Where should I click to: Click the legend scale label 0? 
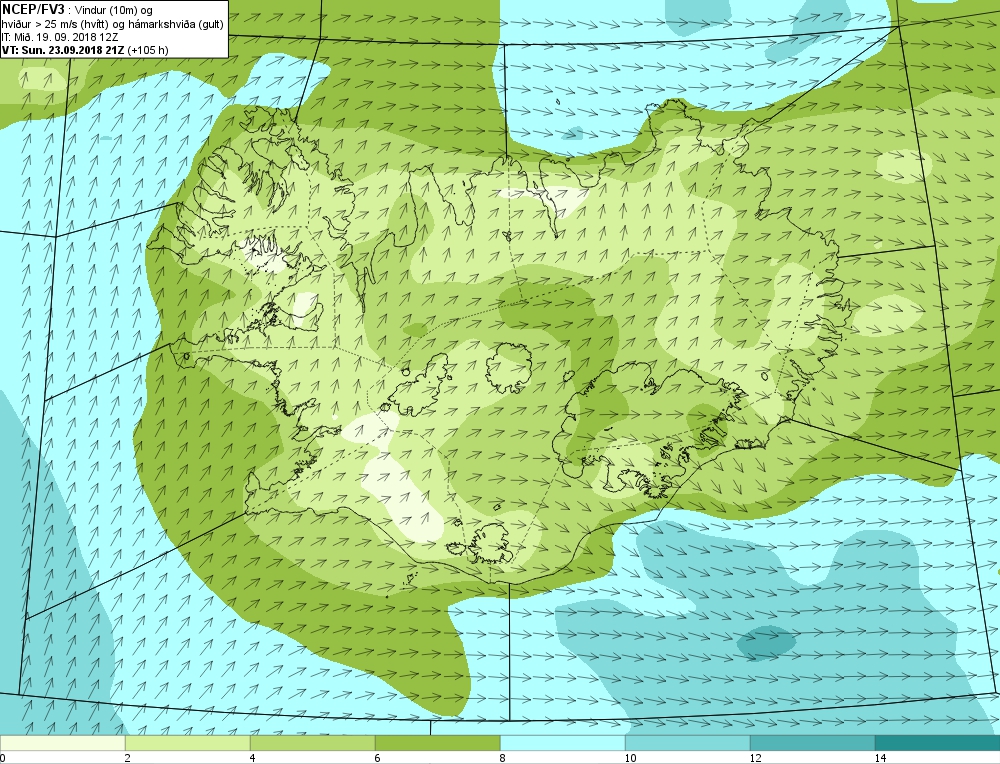tap(3, 758)
